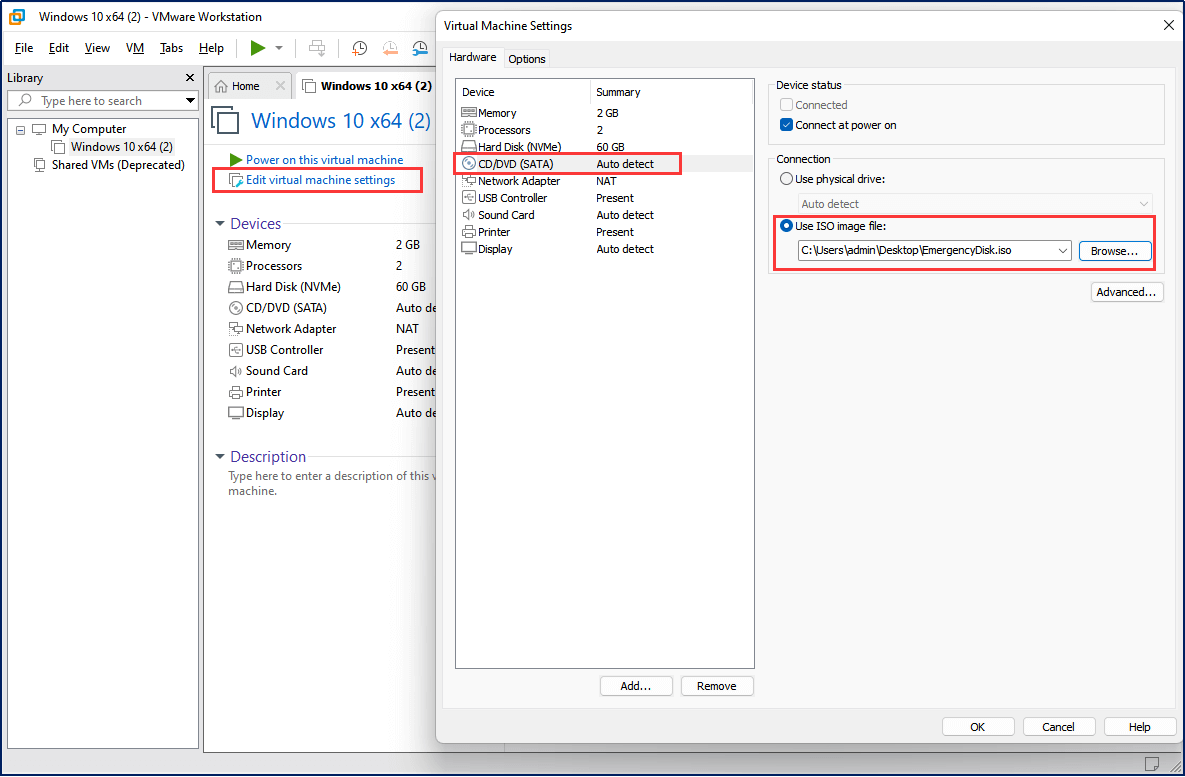Screen dimensions: 1185x777
Task: Switch to Hardware tab in settings dialog
Action: 472,57
